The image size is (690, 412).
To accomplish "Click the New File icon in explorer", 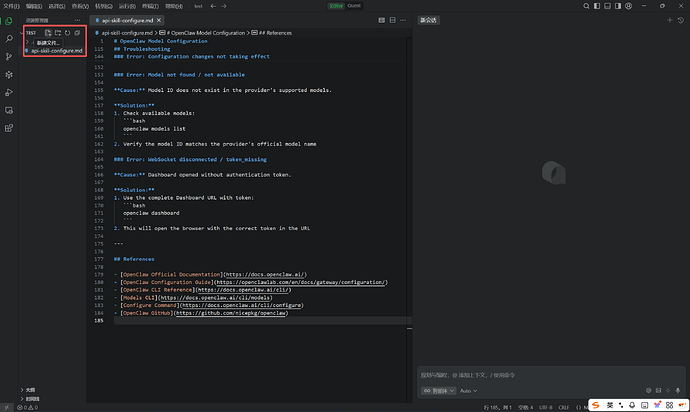I will (46, 33).
